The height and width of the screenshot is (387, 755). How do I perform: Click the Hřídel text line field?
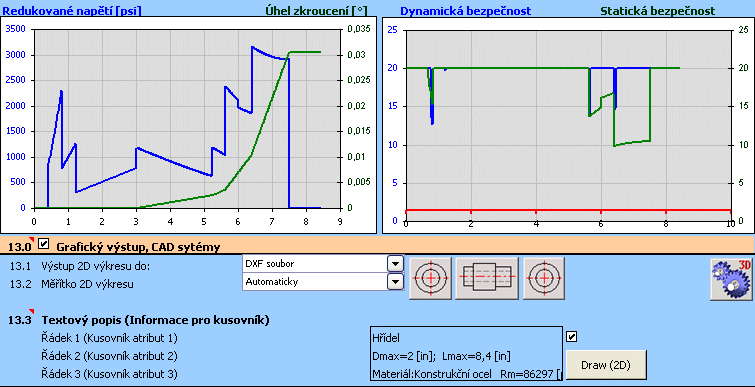point(467,338)
